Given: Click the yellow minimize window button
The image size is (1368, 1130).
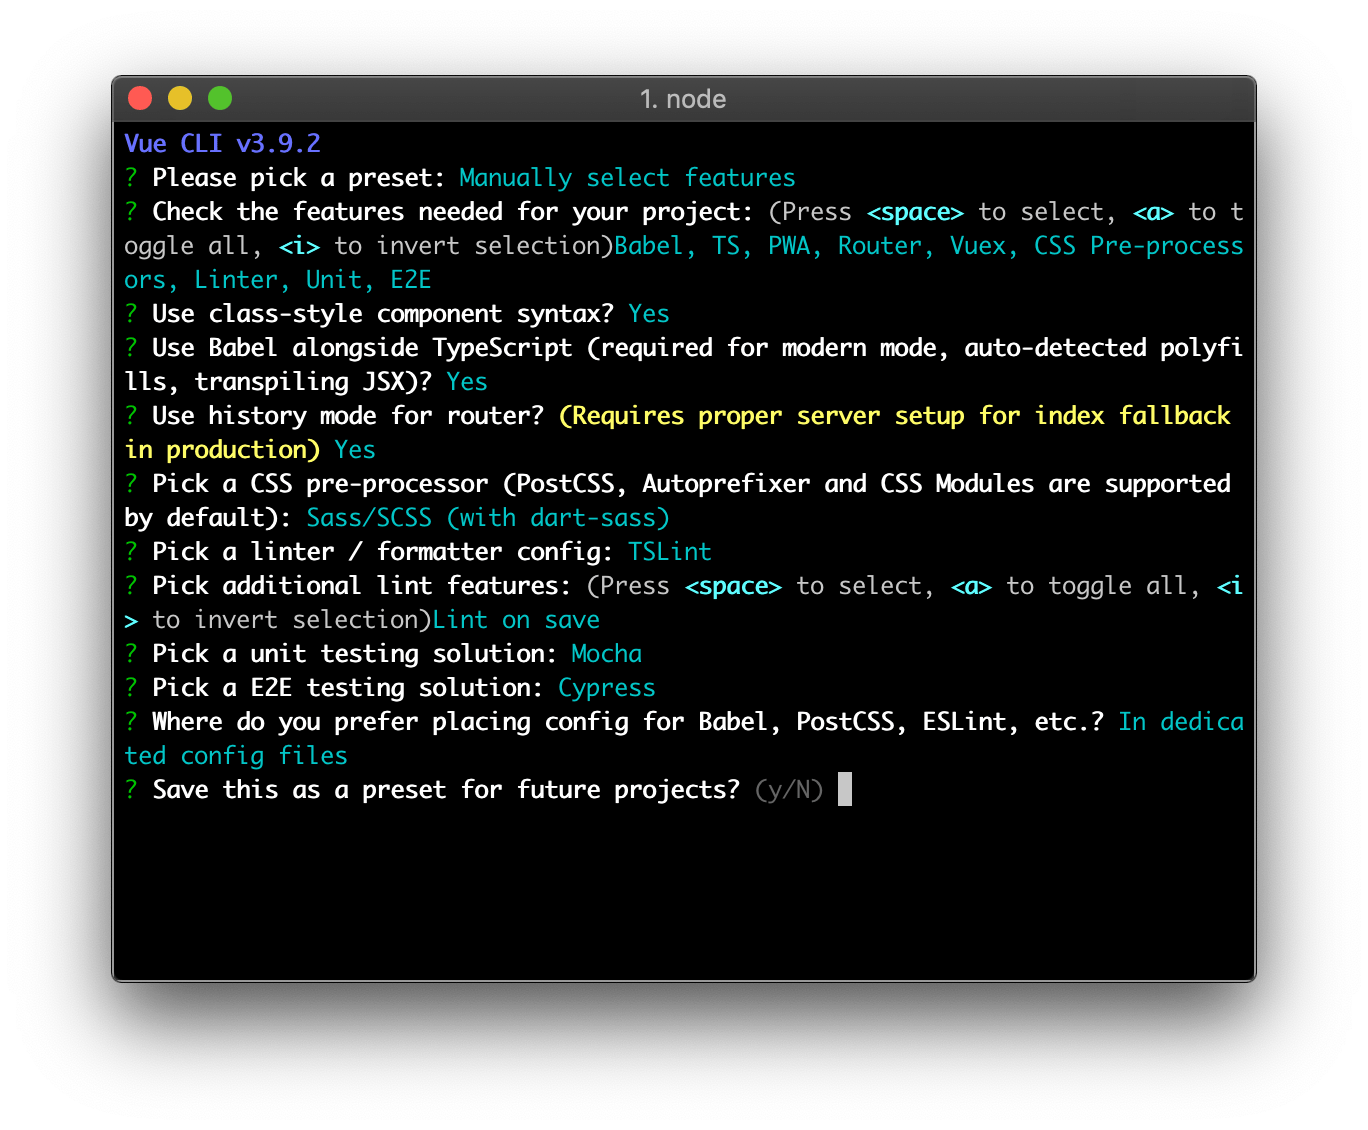Looking at the screenshot, I should 180,98.
